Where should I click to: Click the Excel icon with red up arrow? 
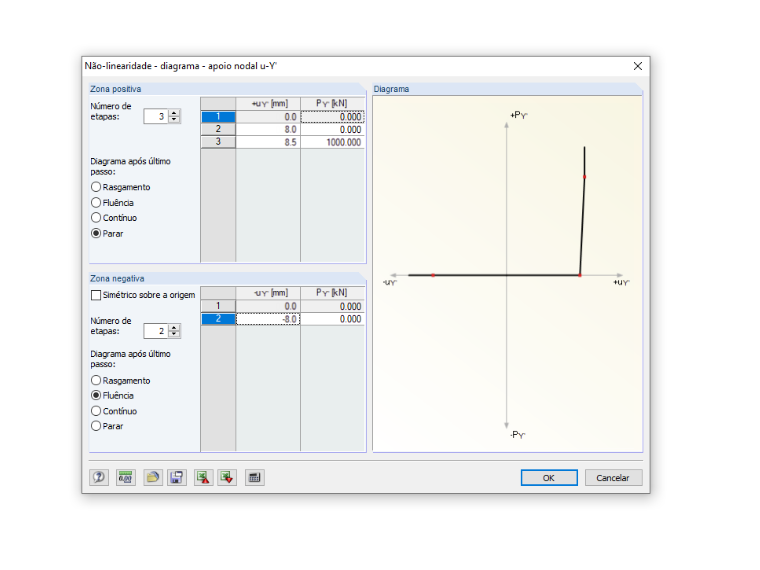(204, 477)
